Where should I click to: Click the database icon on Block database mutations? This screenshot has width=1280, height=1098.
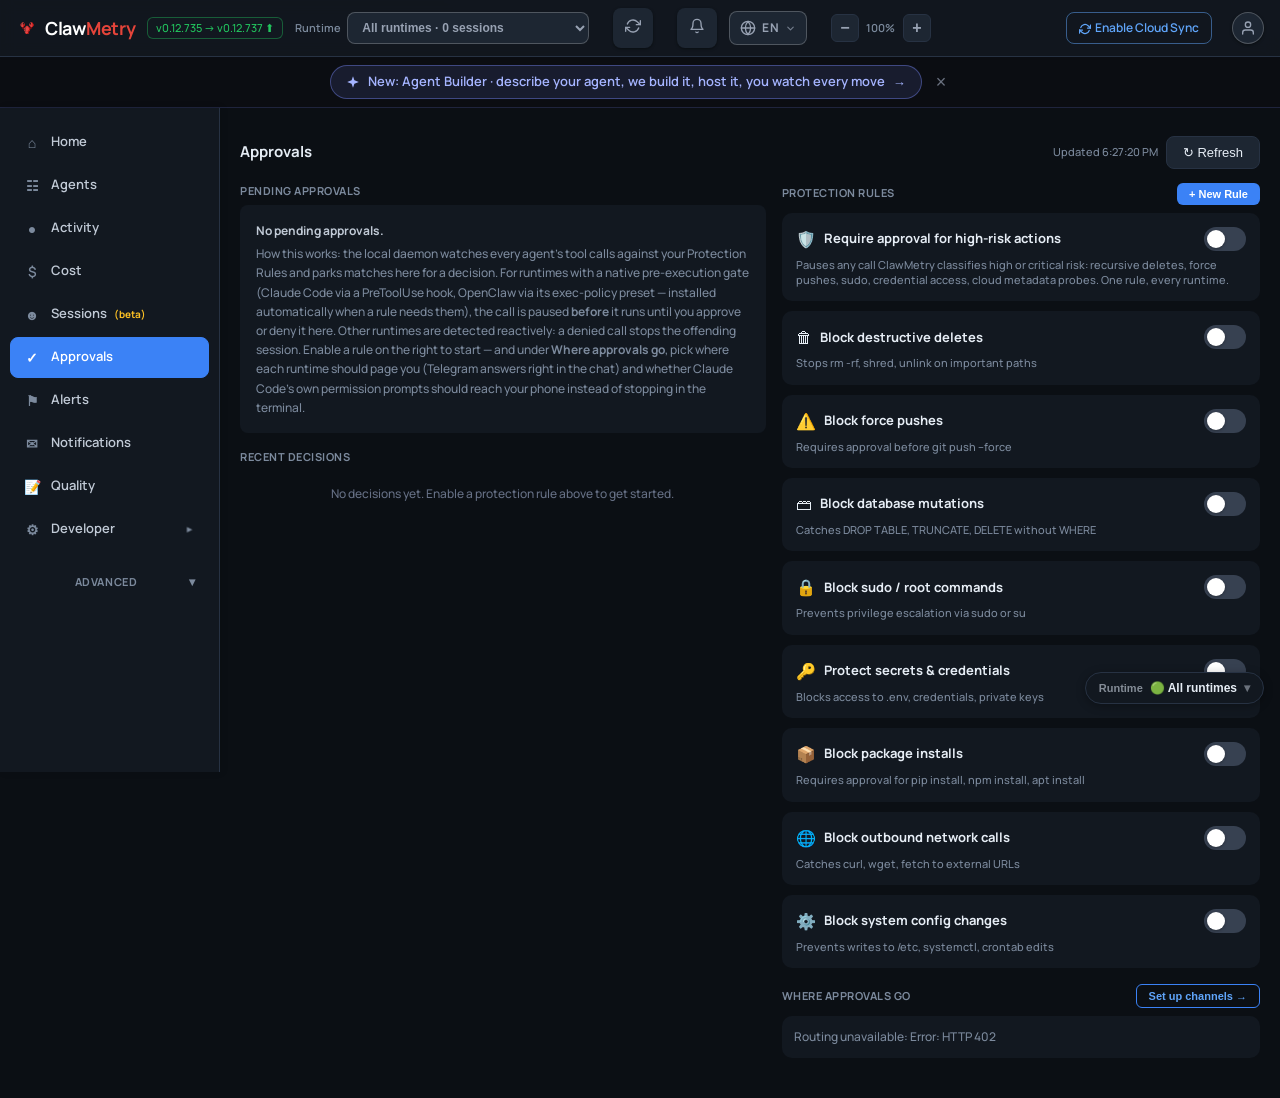(804, 504)
